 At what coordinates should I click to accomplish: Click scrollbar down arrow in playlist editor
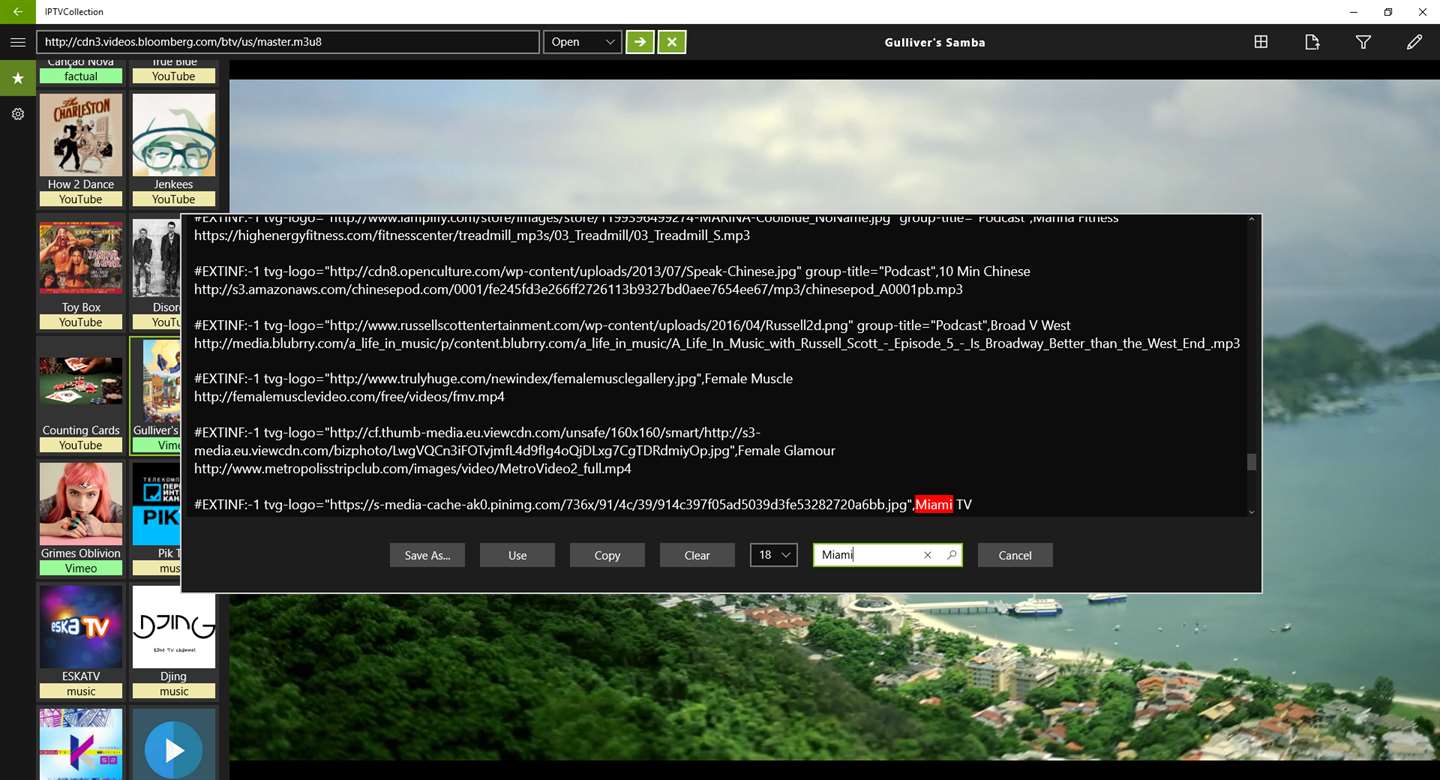point(1251,511)
